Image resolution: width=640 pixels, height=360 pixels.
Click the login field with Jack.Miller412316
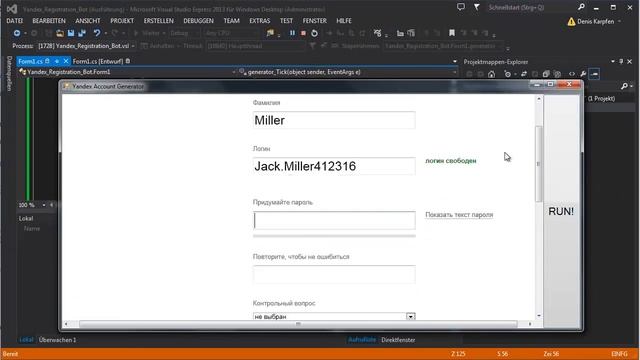tap(334, 166)
